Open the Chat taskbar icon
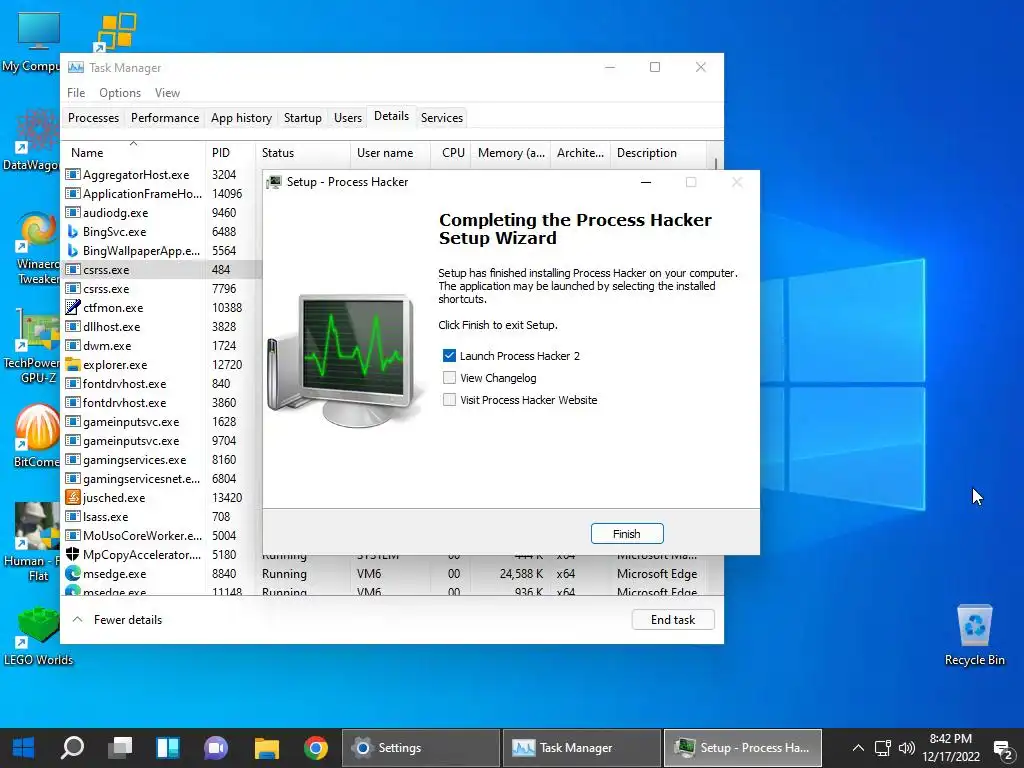 click(x=216, y=748)
